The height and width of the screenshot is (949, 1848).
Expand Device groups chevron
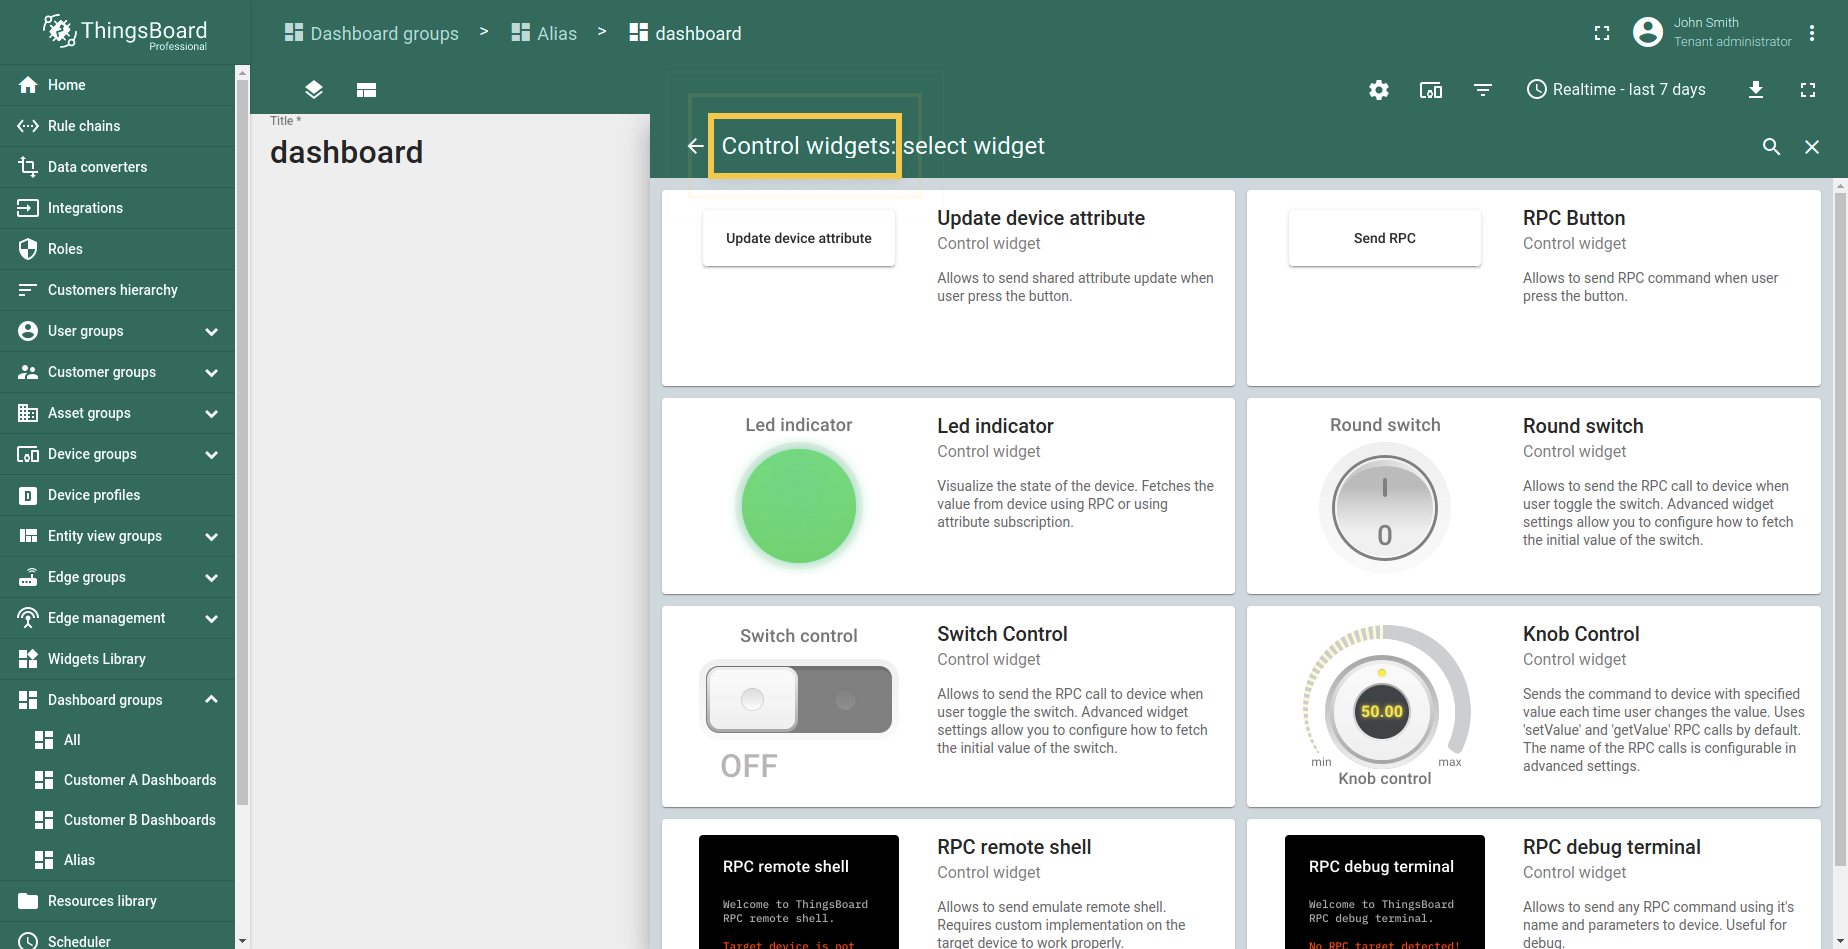tap(211, 454)
